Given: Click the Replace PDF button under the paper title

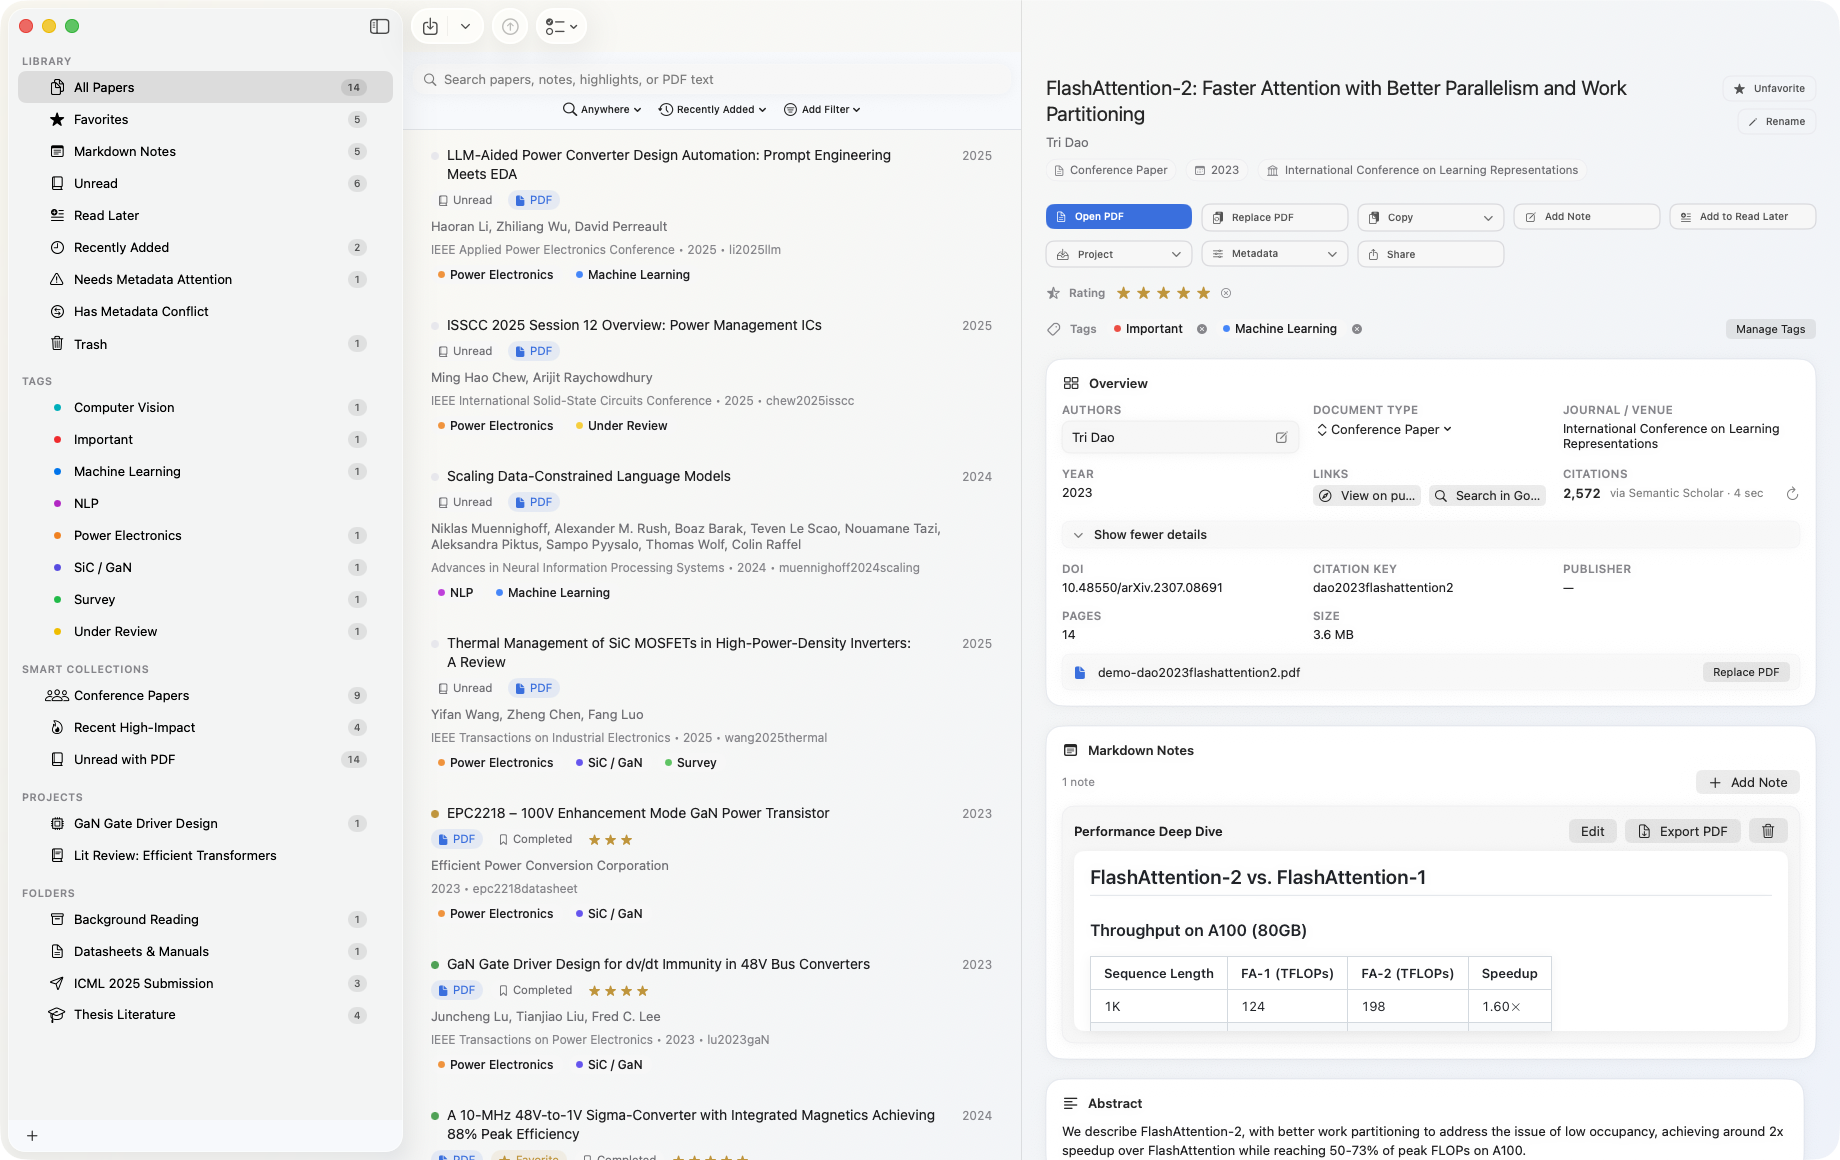Looking at the screenshot, I should point(1274,217).
